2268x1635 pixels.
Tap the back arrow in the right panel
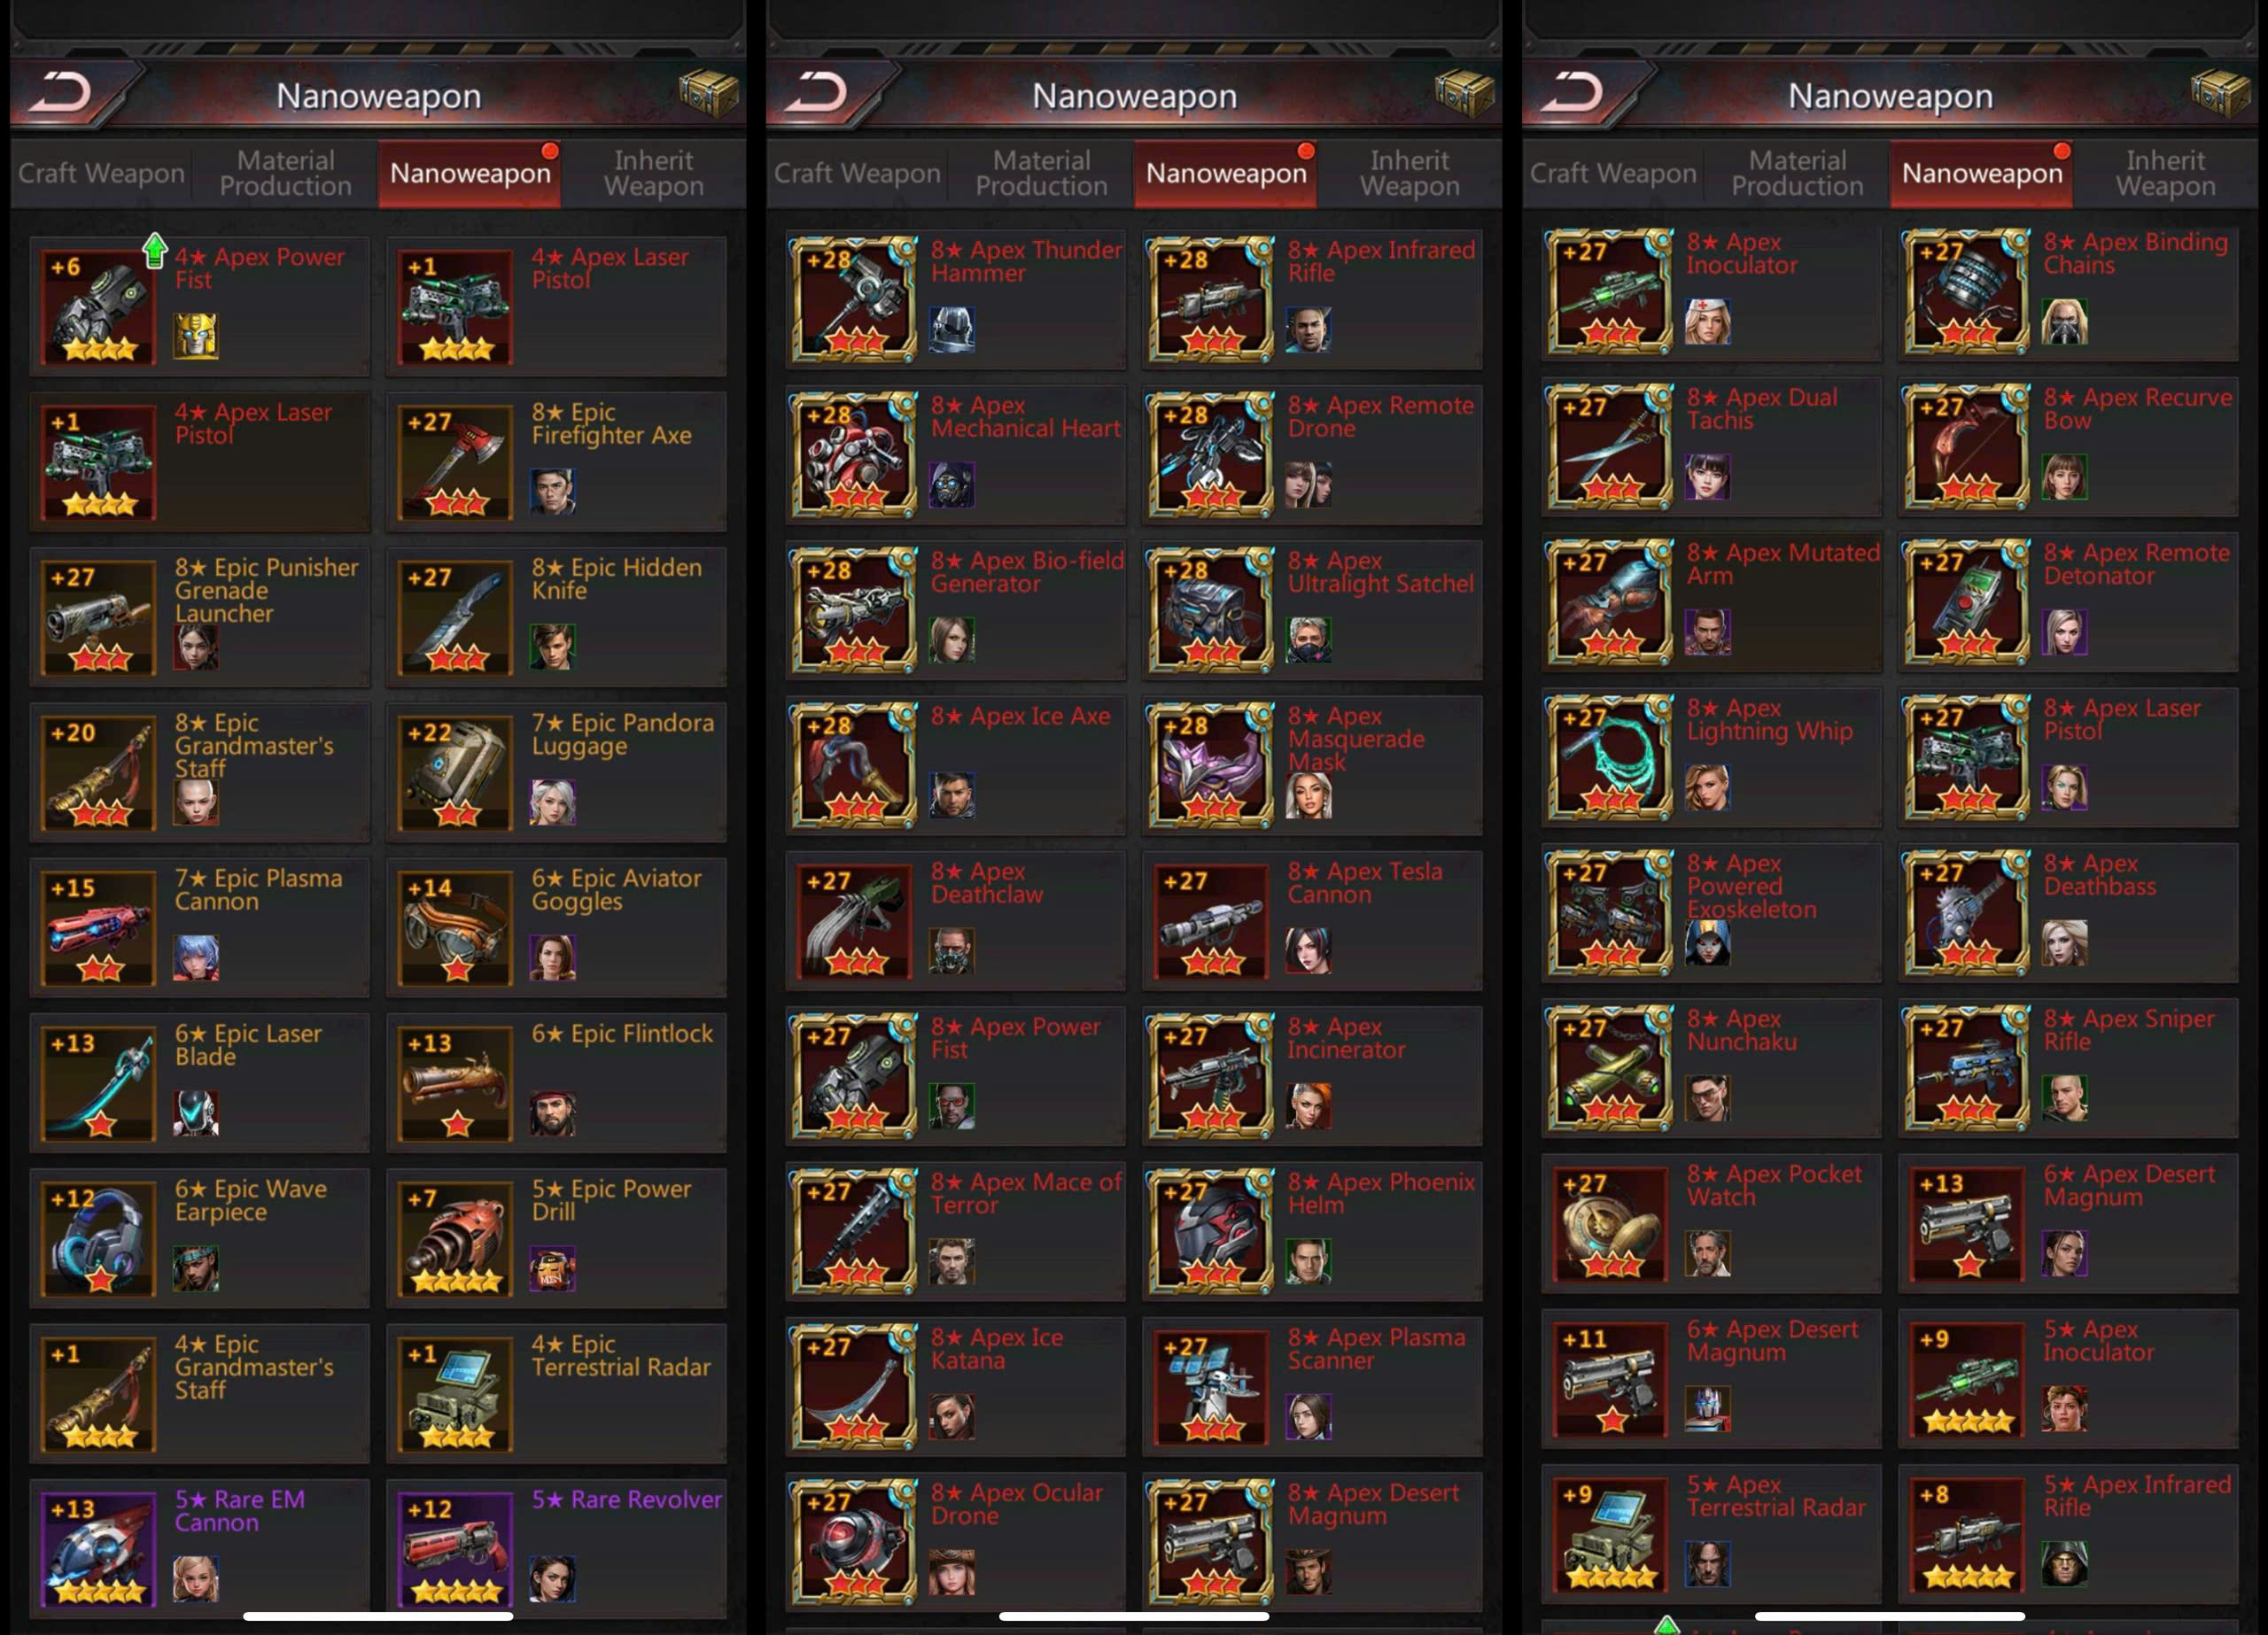[1574, 94]
